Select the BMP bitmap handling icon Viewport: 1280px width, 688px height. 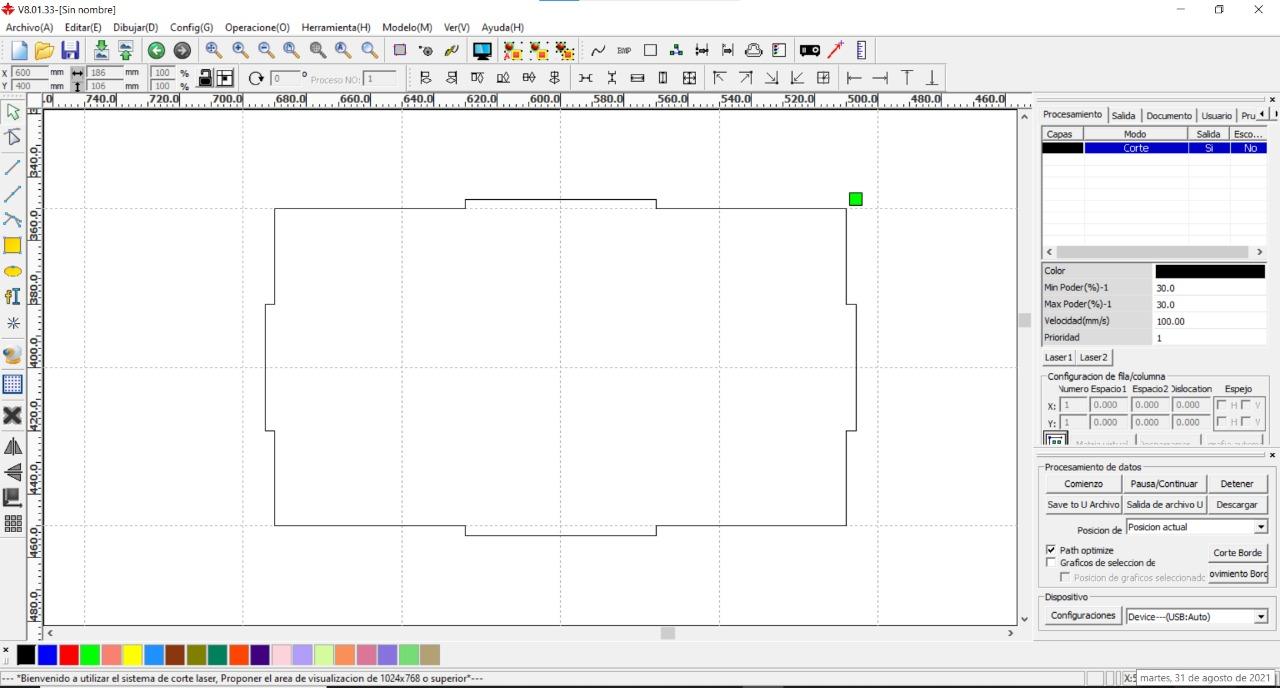pyautogui.click(x=624, y=51)
